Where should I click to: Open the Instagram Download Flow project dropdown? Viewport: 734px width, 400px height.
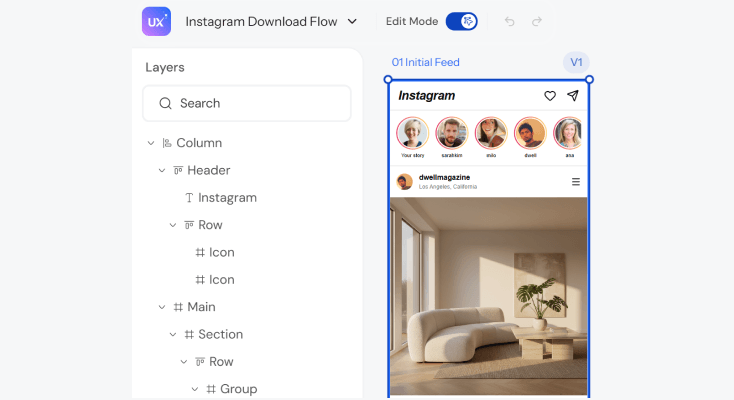(271, 22)
